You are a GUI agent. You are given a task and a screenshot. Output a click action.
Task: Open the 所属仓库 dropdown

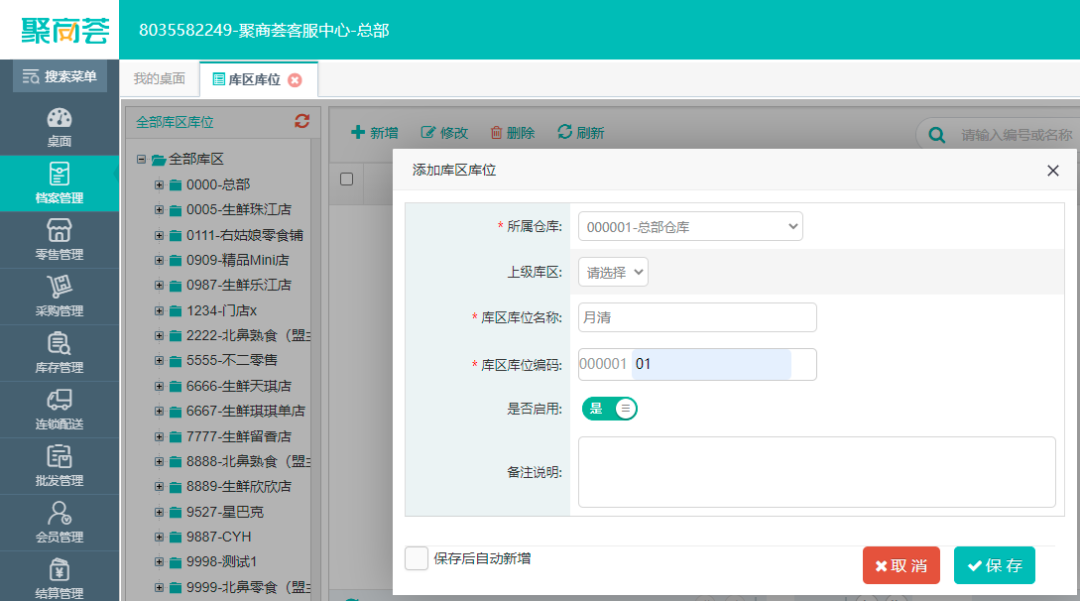(690, 227)
